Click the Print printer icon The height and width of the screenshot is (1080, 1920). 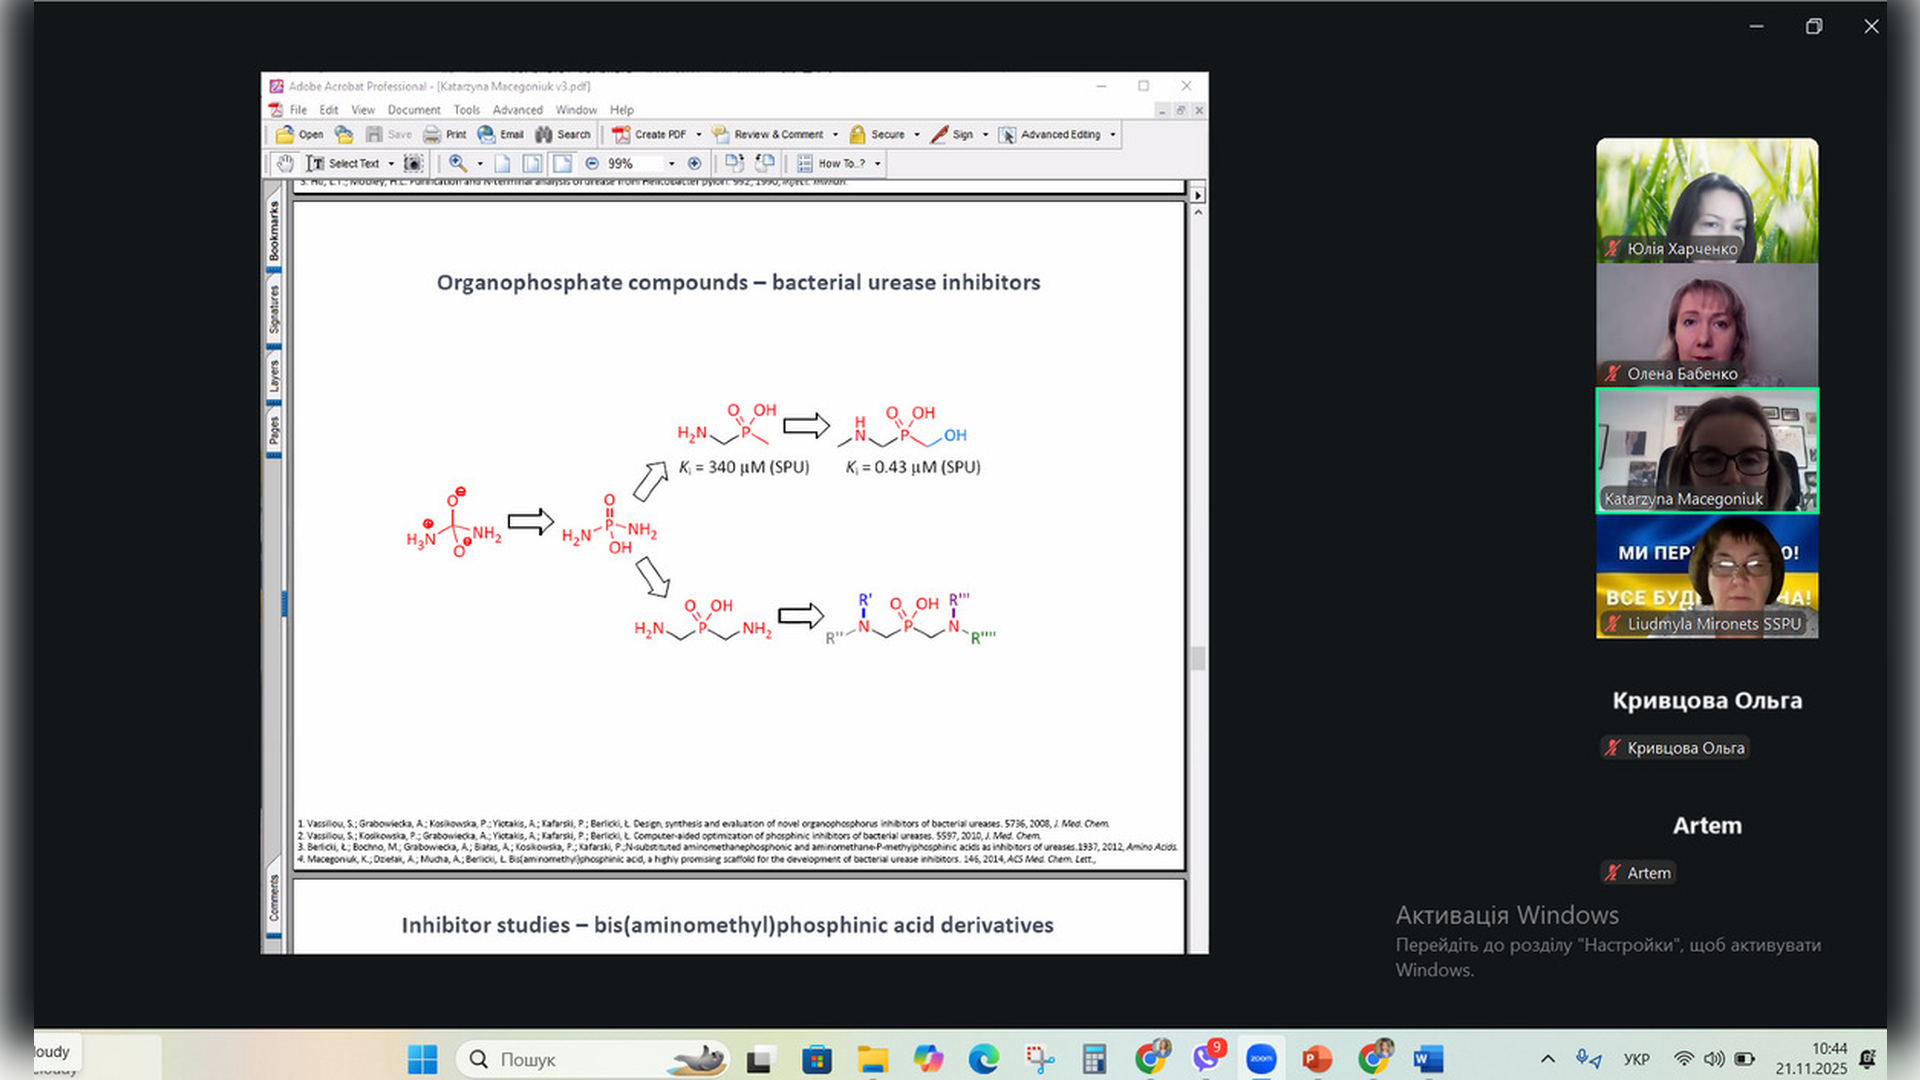tap(432, 134)
